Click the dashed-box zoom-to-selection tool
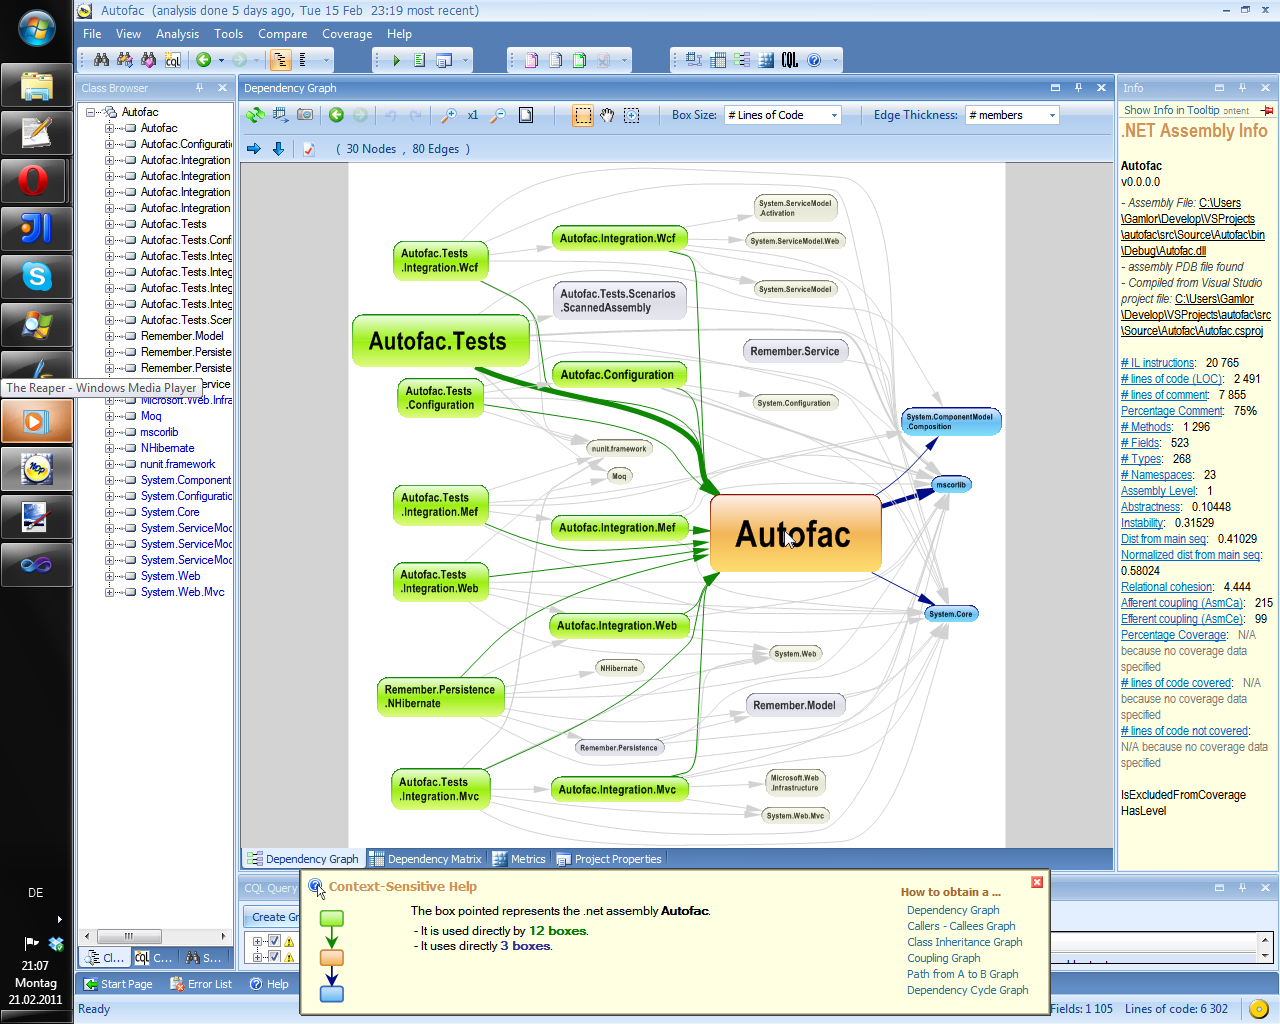 tap(631, 115)
